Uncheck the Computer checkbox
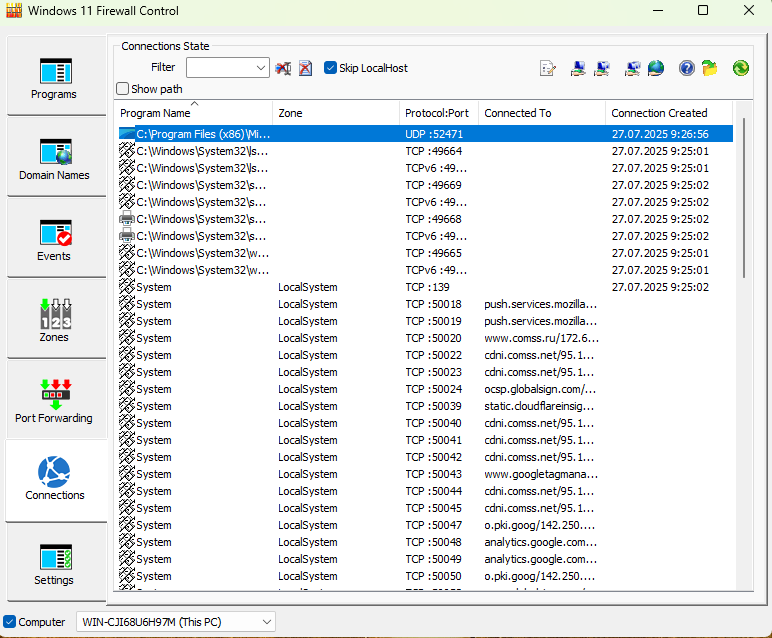Image resolution: width=772 pixels, height=638 pixels. point(11,622)
